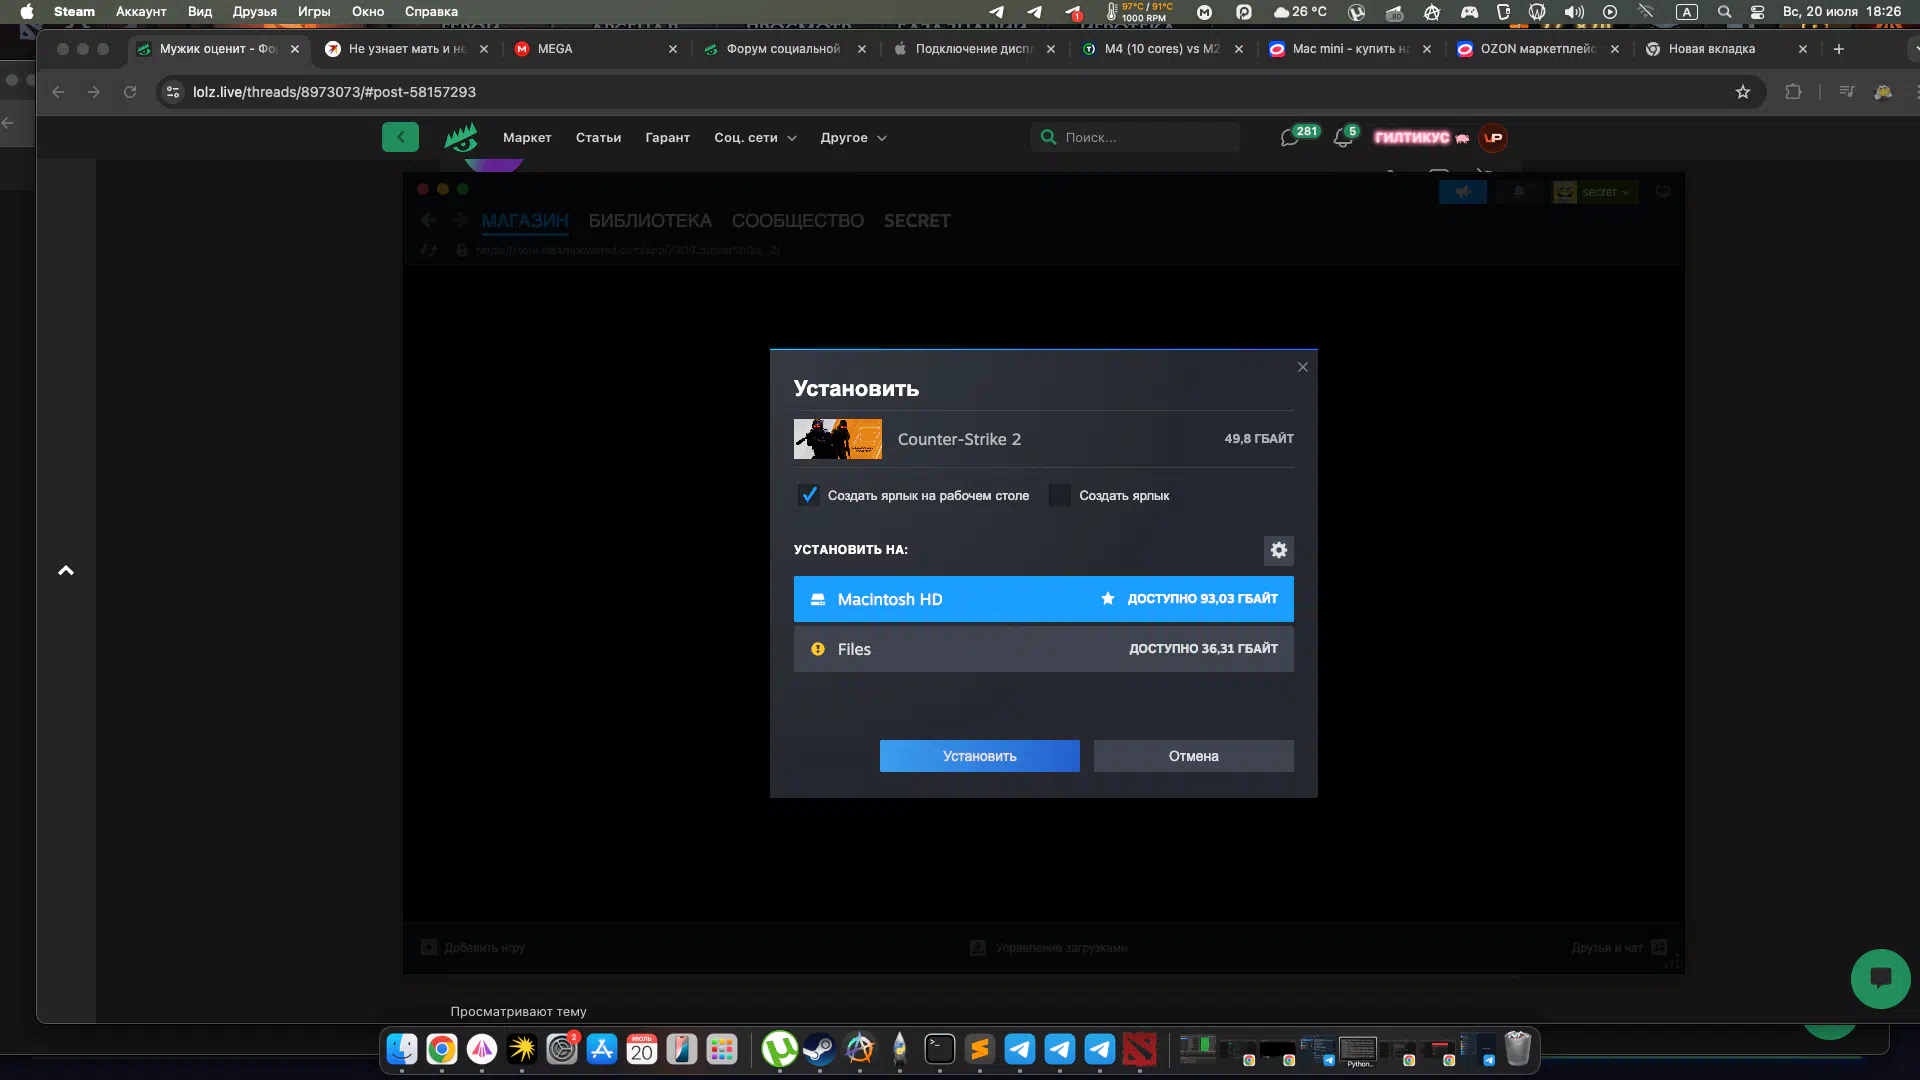Click scroll-to-top chevron arrow
This screenshot has height=1080, width=1920.
(66, 570)
